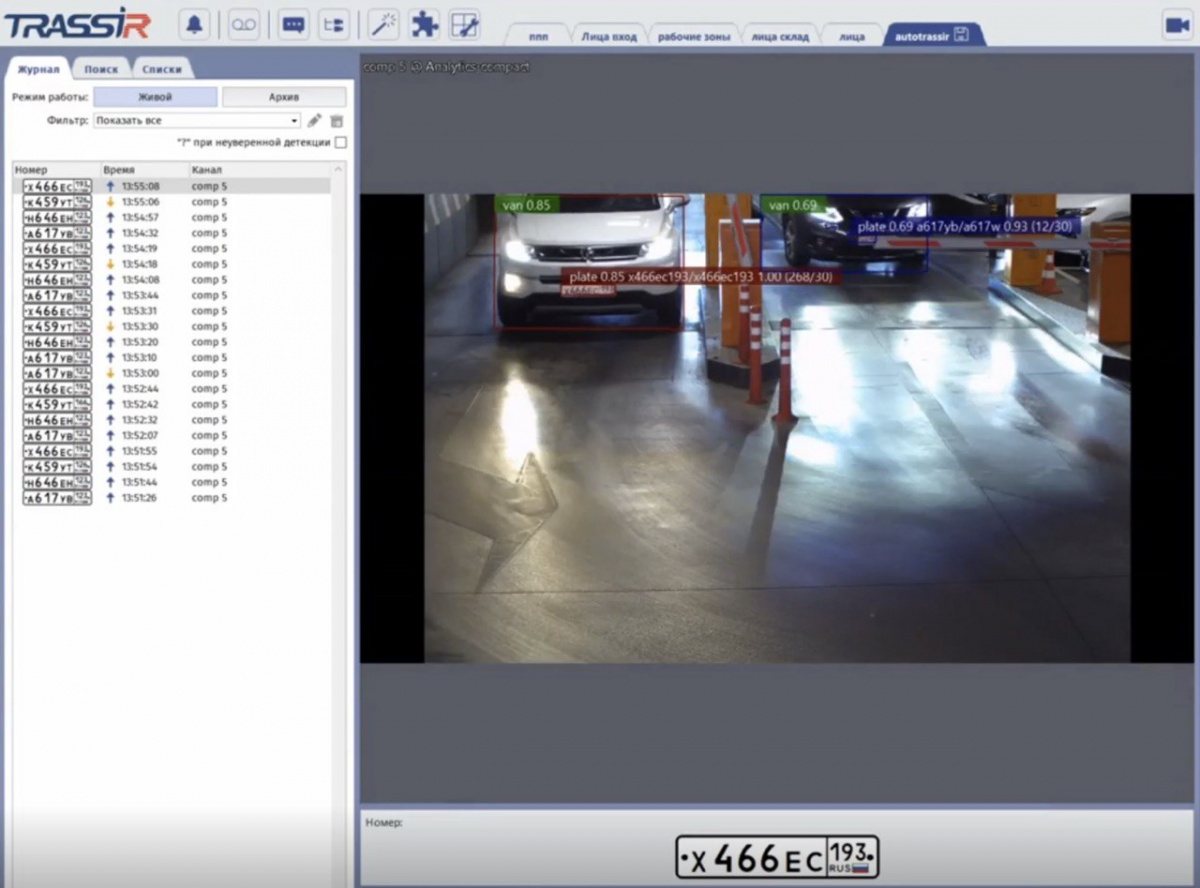The height and width of the screenshot is (888, 1200).
Task: Click the device tree structure icon
Action: click(333, 25)
